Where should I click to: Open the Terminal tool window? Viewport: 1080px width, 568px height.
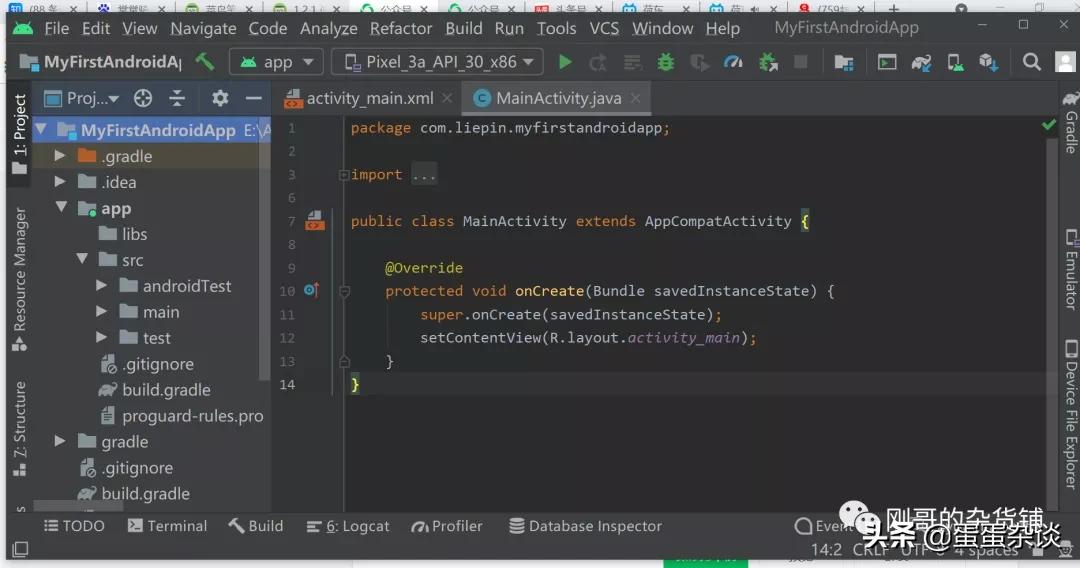coord(167,526)
